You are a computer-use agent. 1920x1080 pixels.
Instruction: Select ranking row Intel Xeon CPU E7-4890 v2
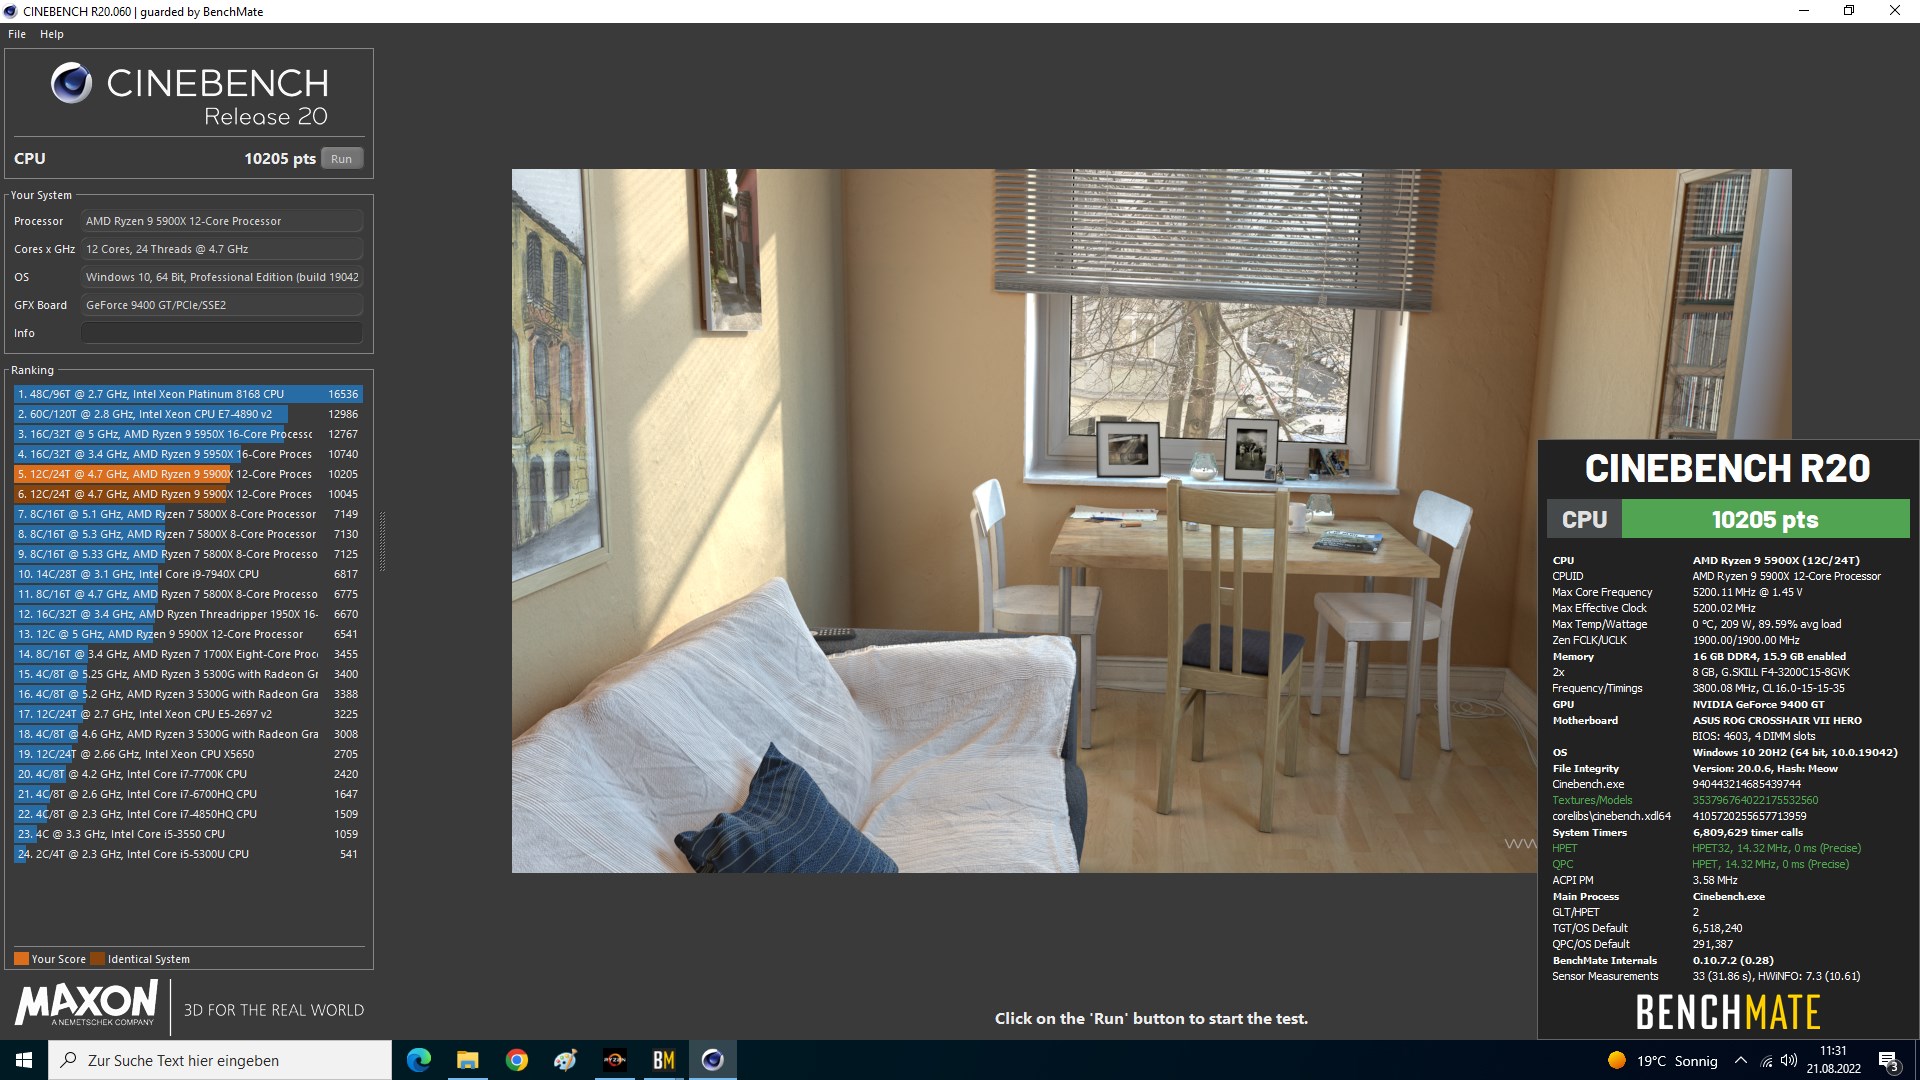[x=188, y=414]
